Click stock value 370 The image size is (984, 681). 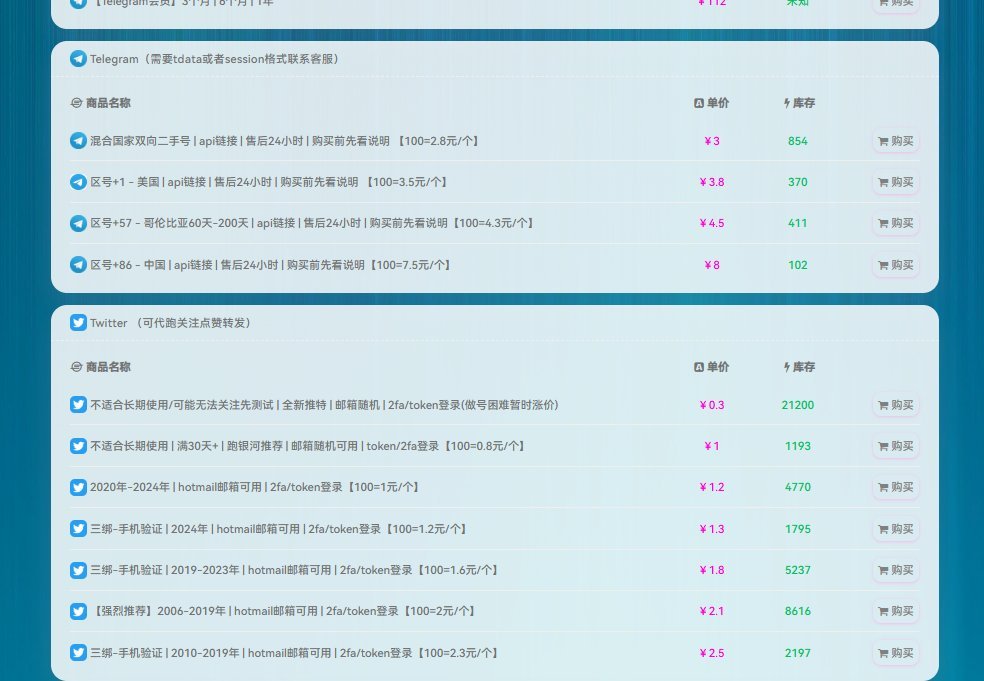(798, 182)
